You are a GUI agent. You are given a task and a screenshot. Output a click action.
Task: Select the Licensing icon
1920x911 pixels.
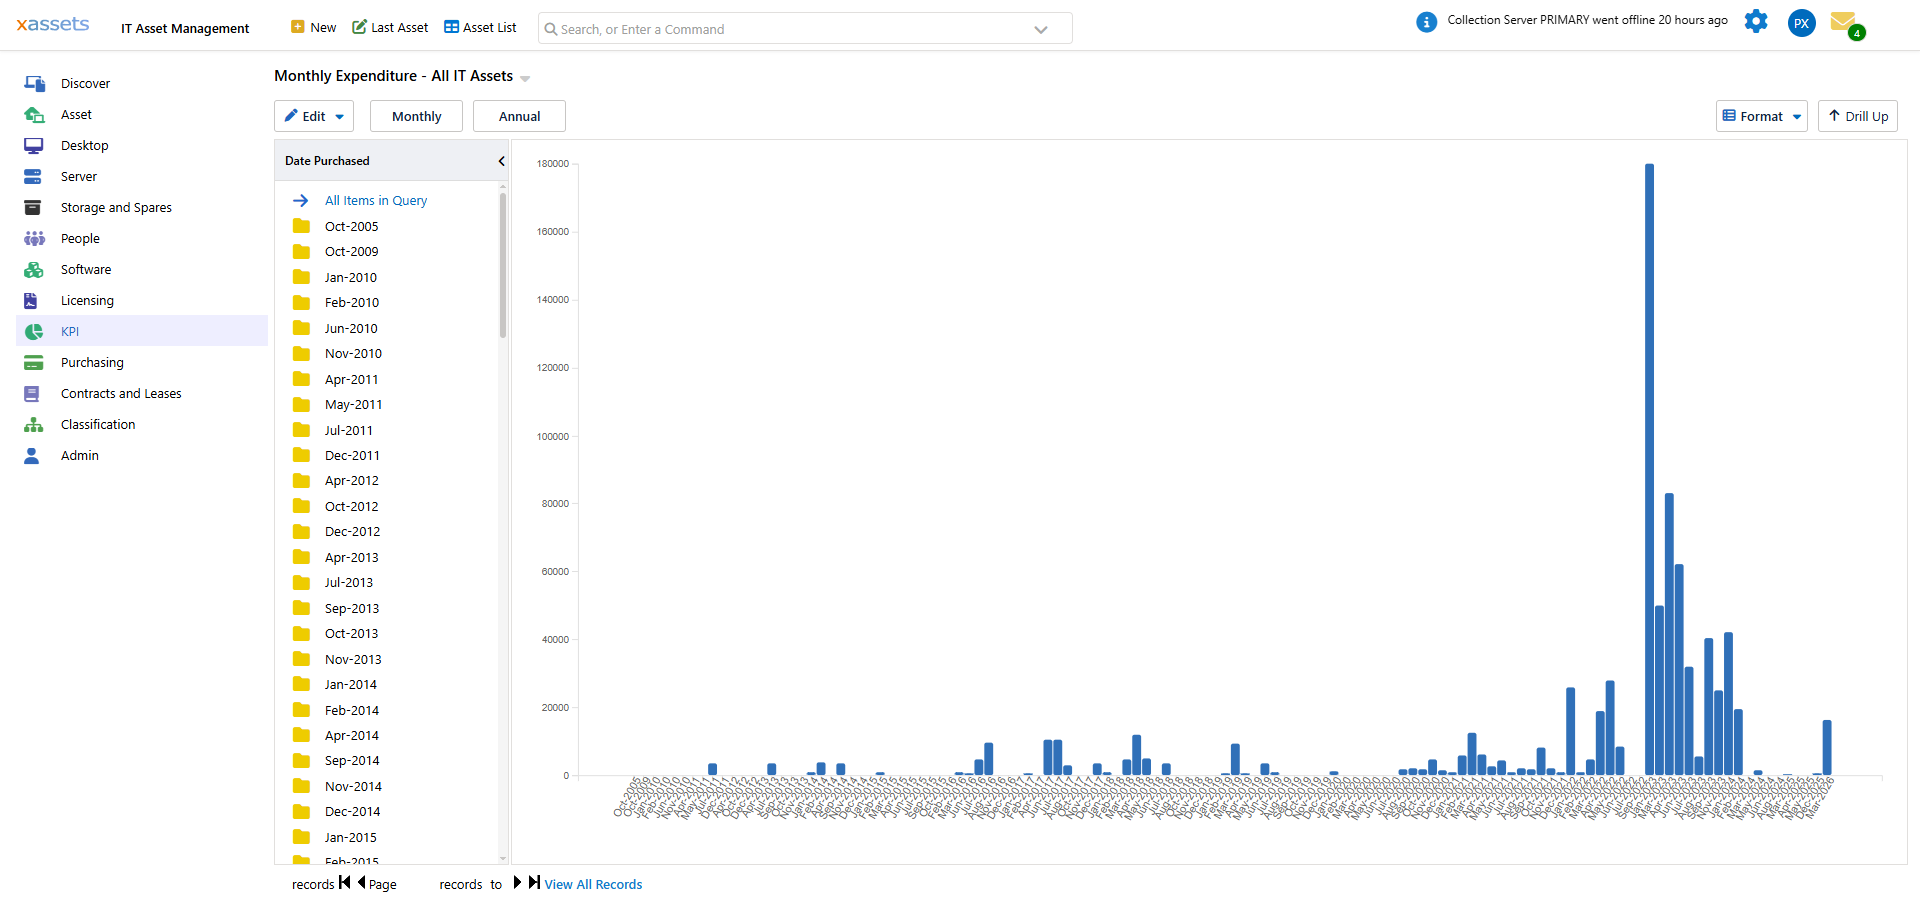tap(33, 300)
